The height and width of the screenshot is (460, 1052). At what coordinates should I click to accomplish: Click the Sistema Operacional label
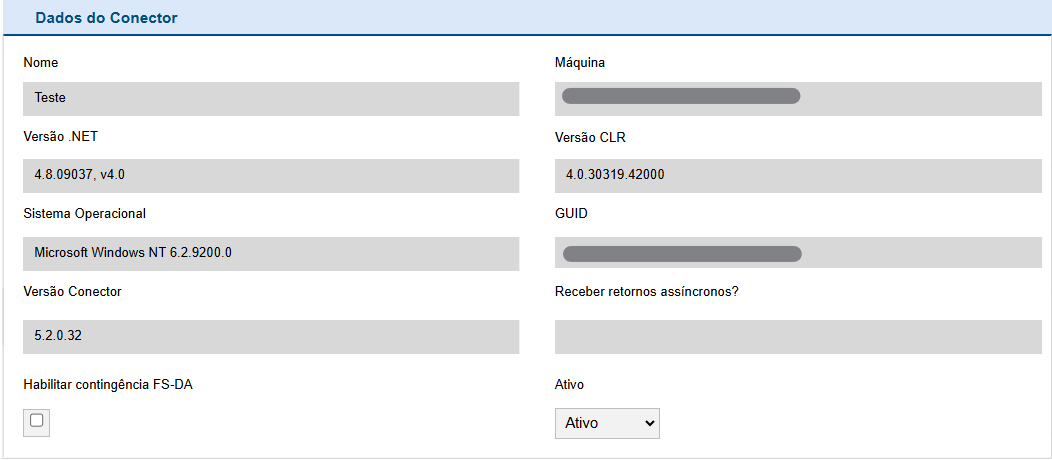coord(85,213)
